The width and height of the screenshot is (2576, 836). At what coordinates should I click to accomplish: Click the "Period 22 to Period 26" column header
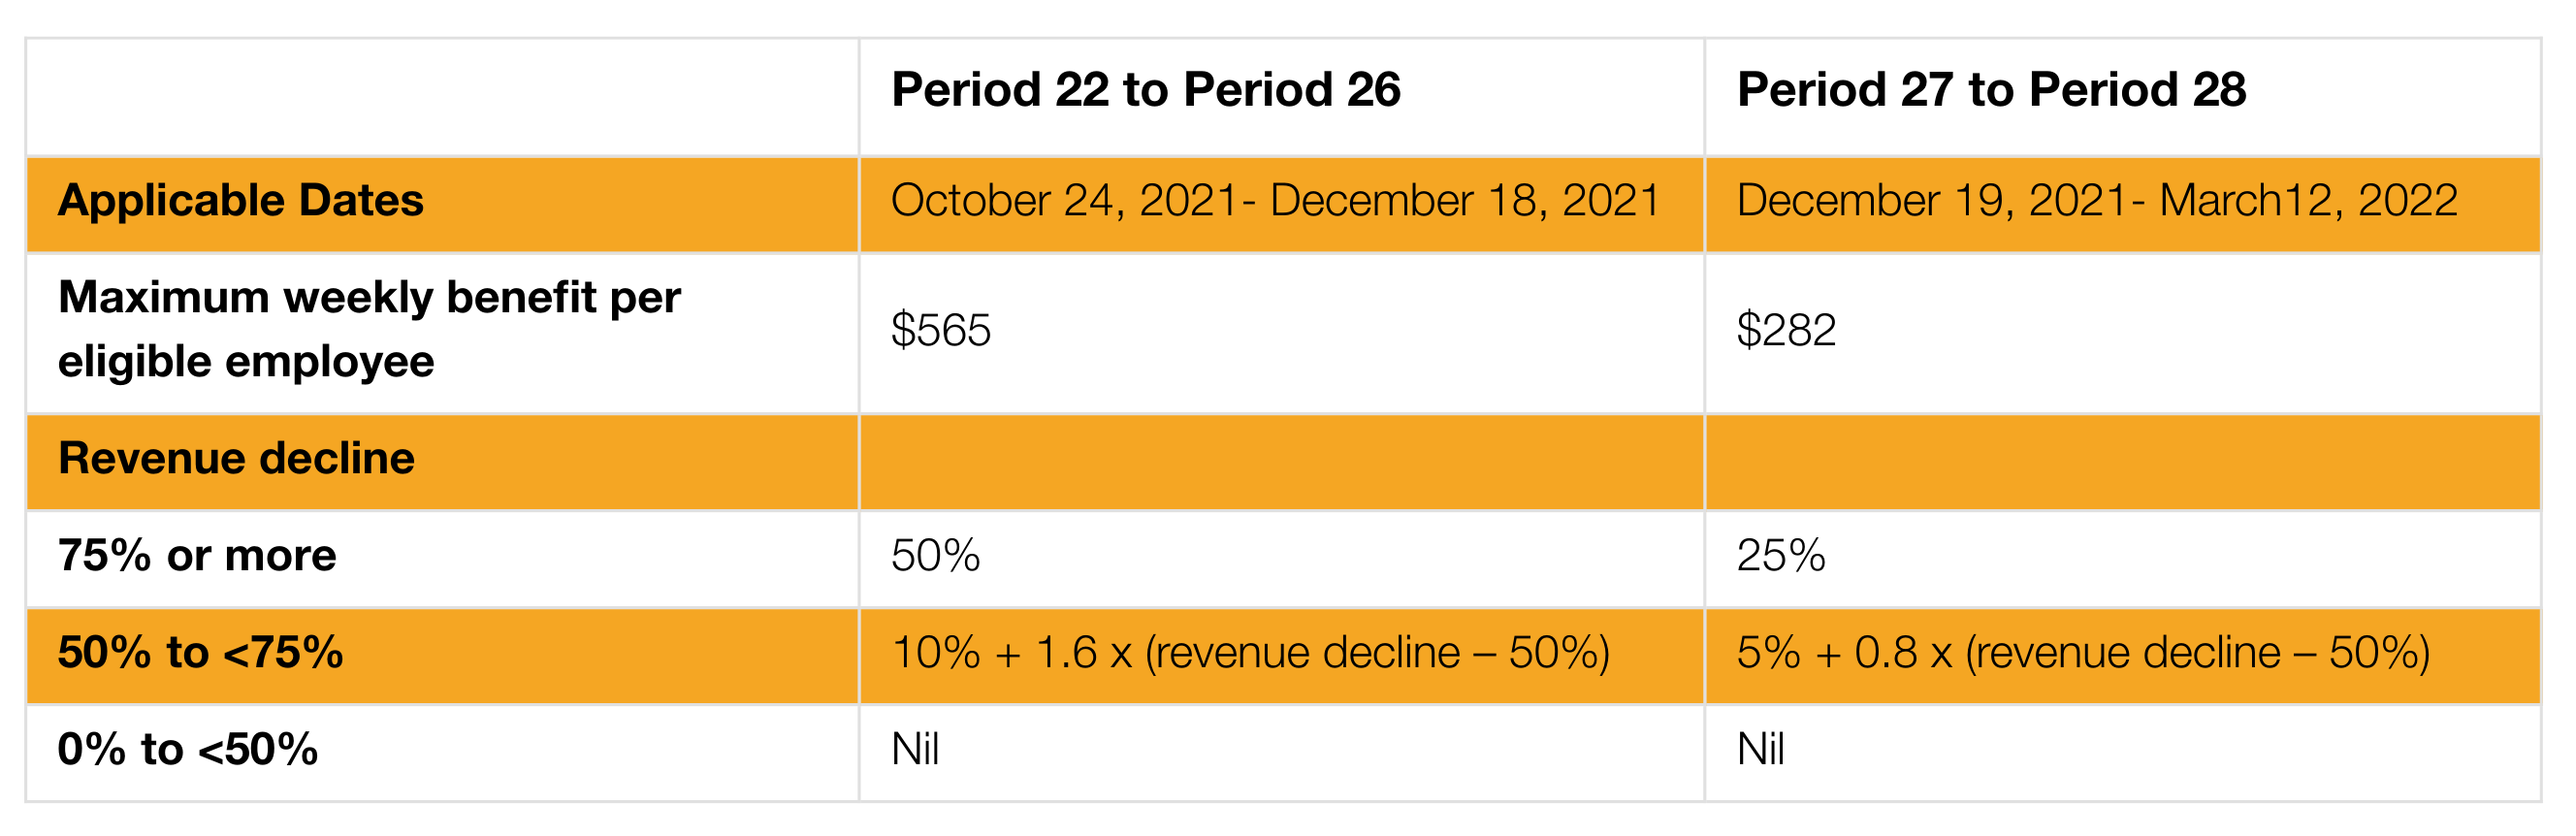(1145, 90)
